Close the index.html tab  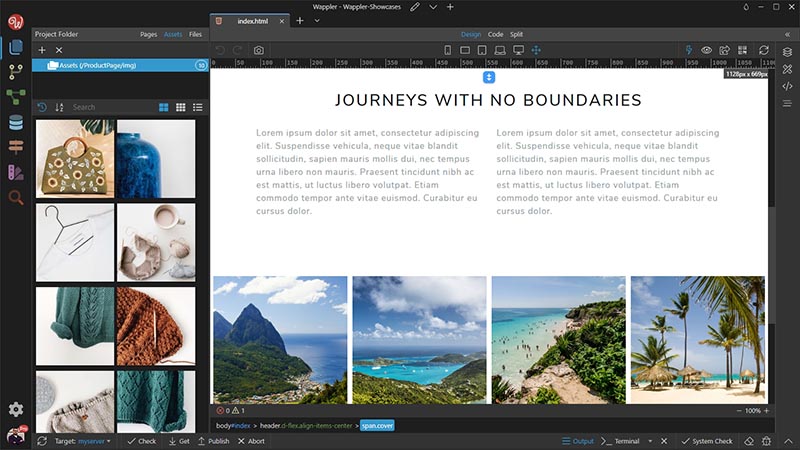[x=282, y=21]
